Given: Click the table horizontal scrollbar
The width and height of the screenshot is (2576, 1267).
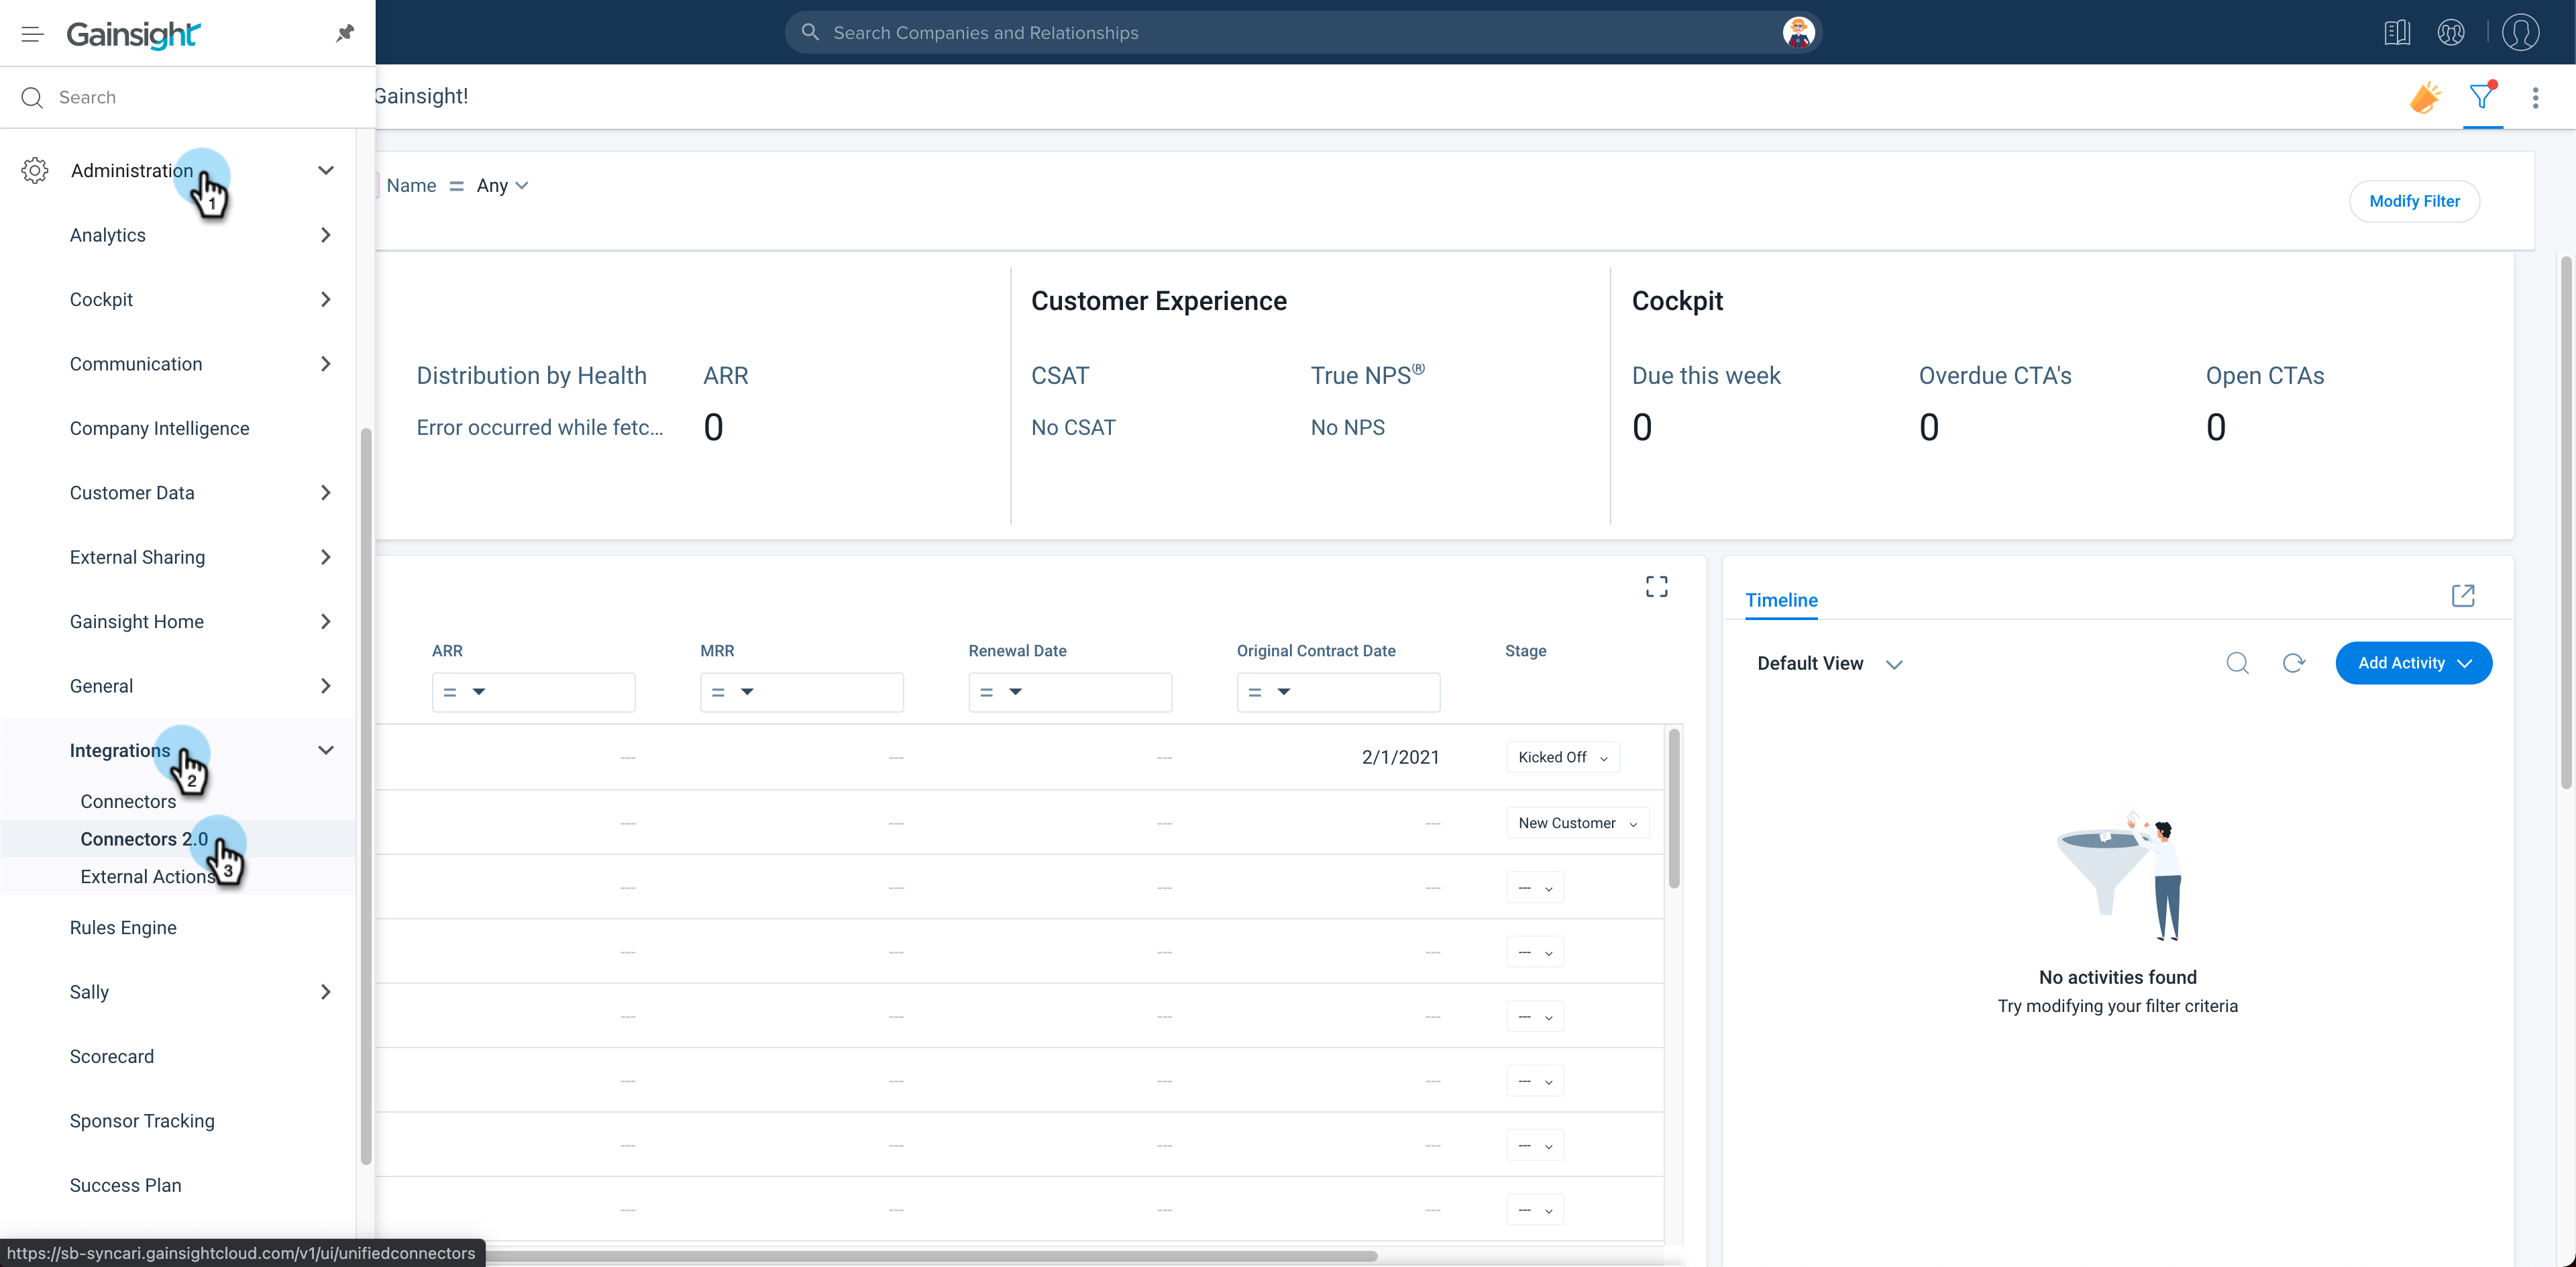Looking at the screenshot, I should 930,1256.
